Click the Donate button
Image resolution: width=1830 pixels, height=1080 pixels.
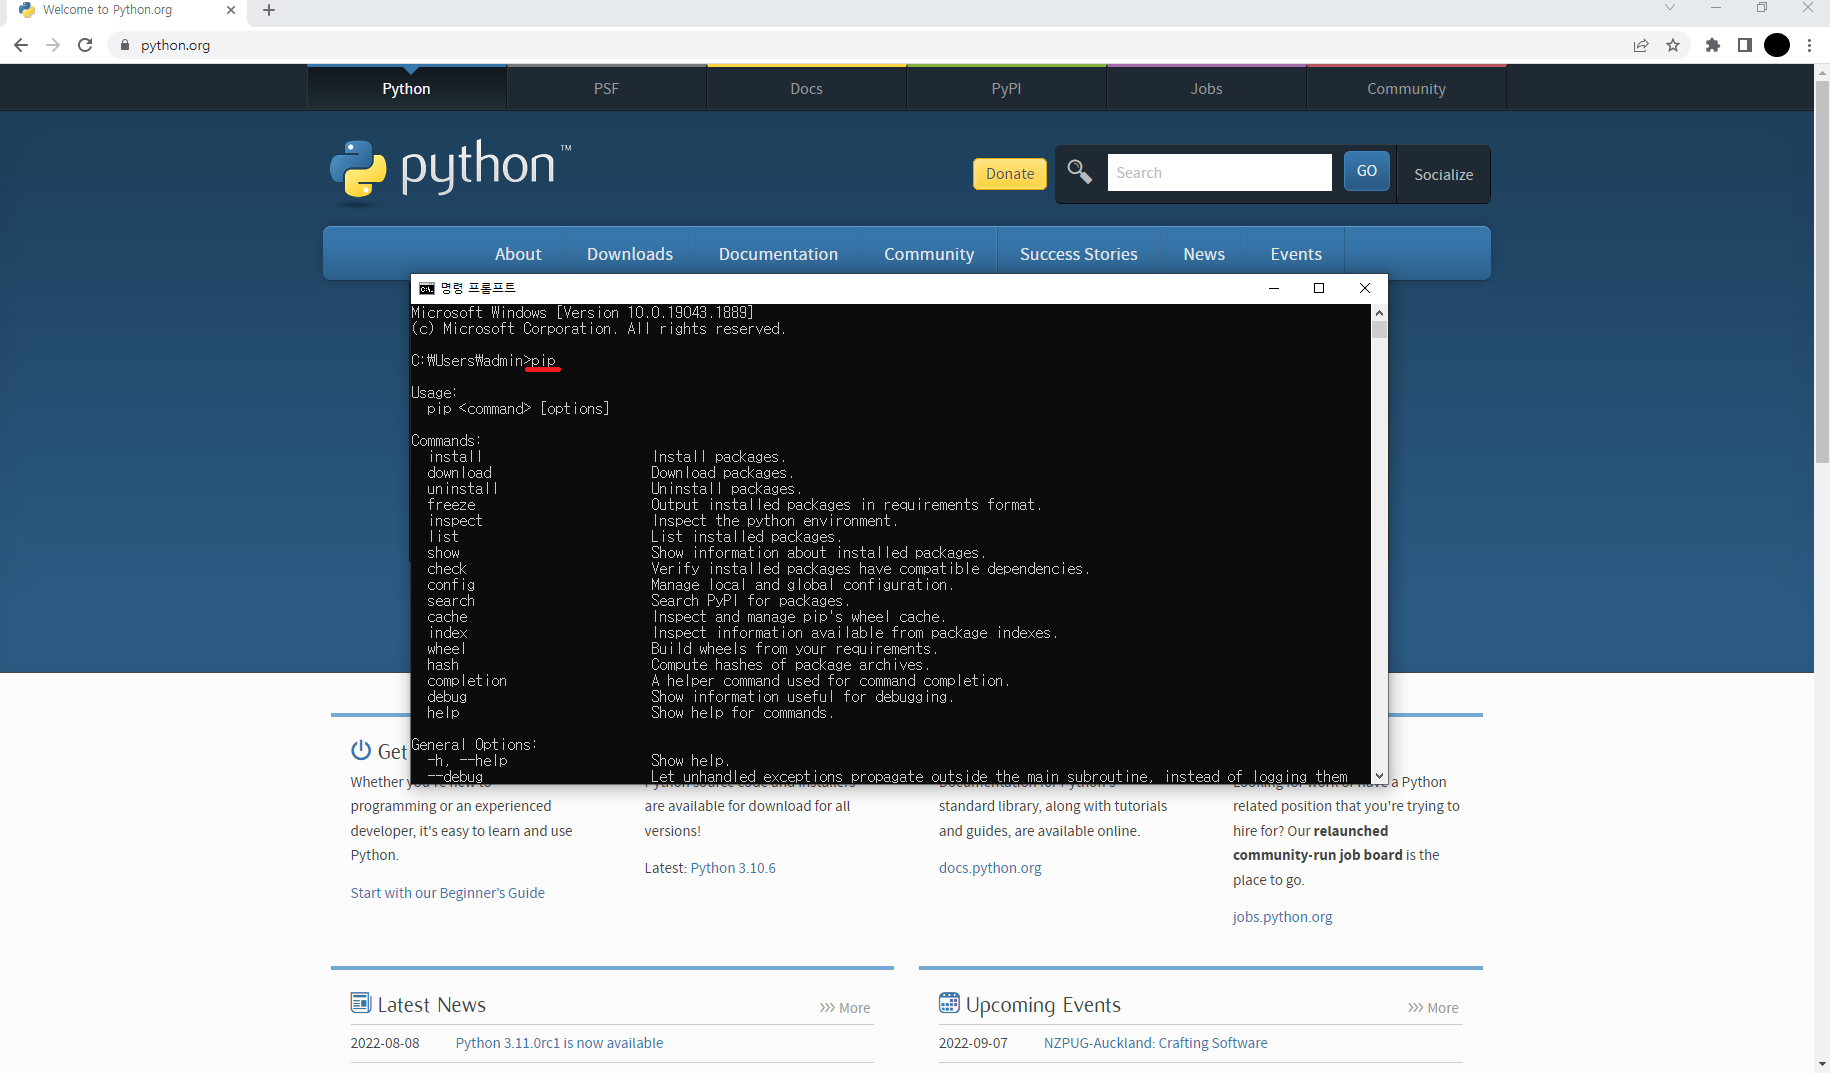pyautogui.click(x=1010, y=174)
